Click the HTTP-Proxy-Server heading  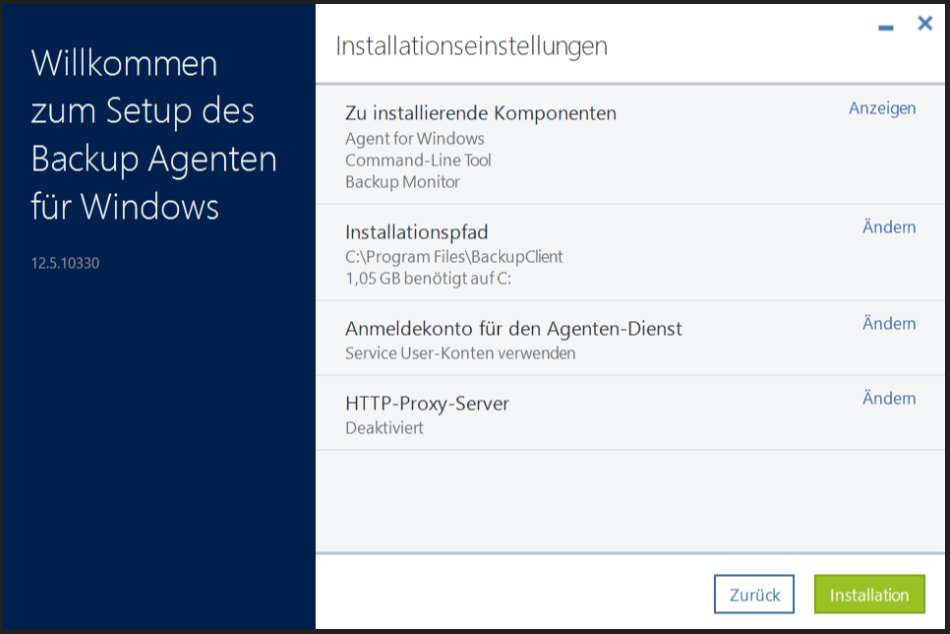(427, 404)
